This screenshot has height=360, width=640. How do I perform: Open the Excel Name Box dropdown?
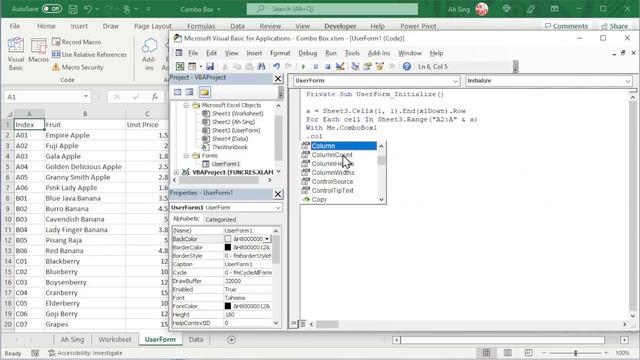(86, 97)
